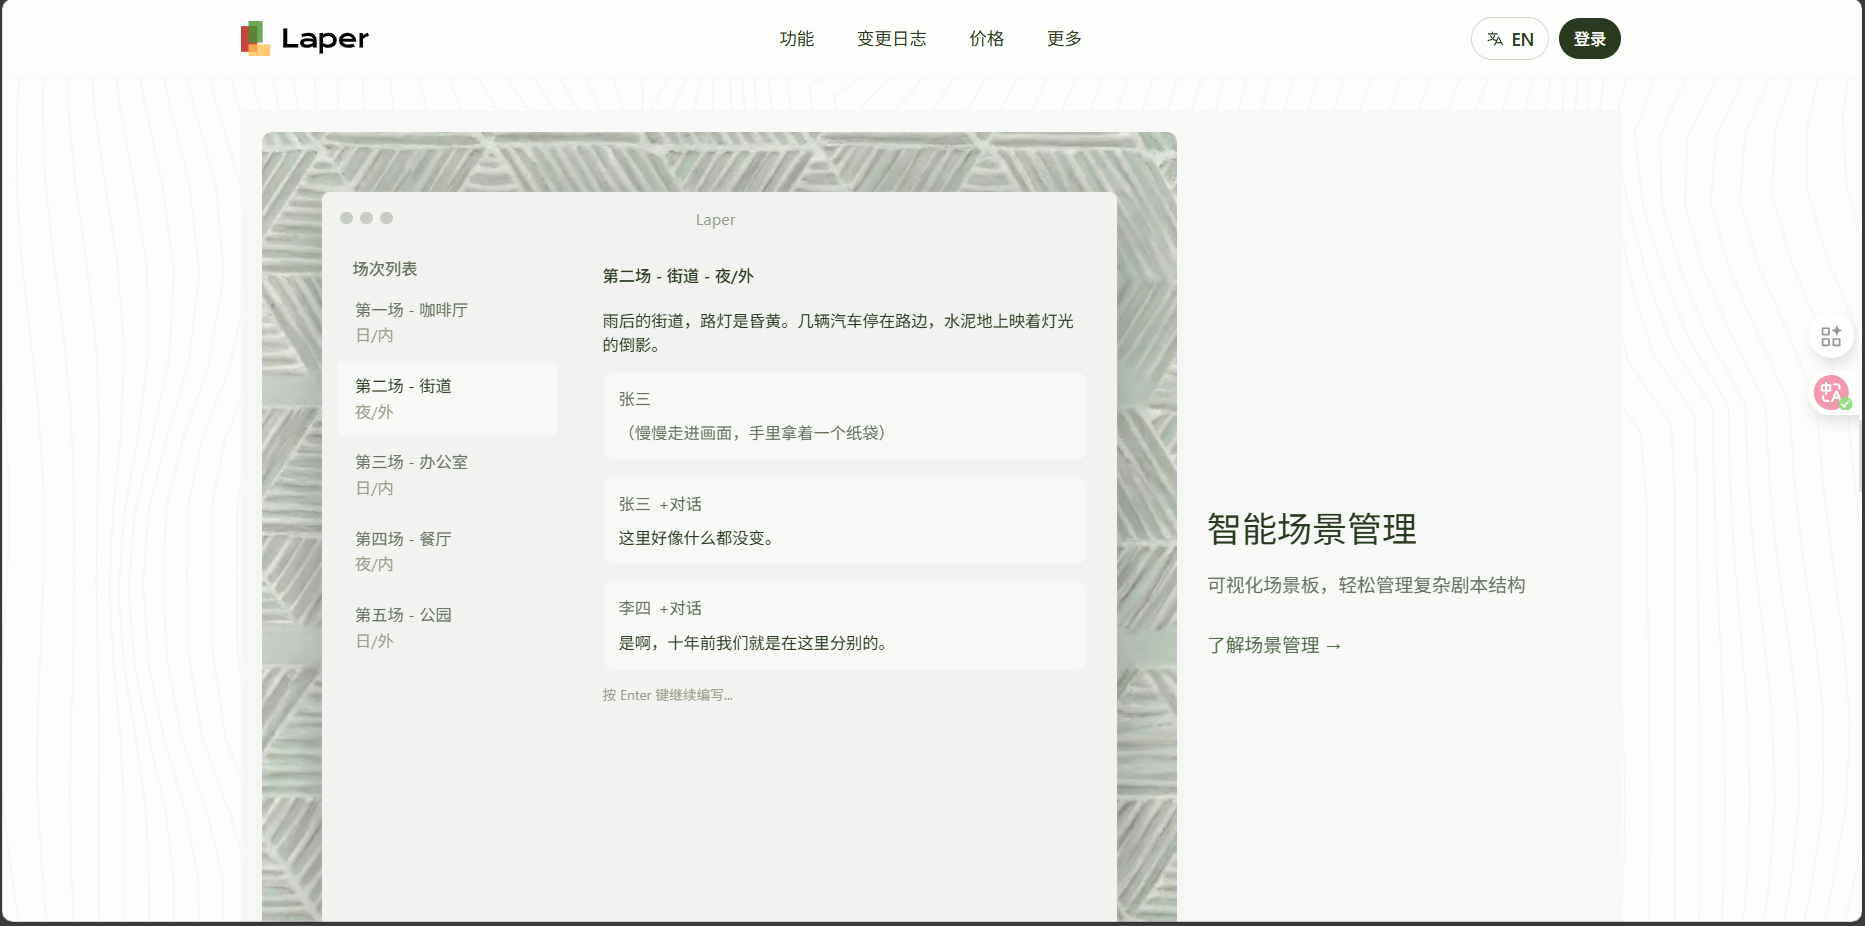
Task: Click the third window dot in mockup
Action: point(386,218)
